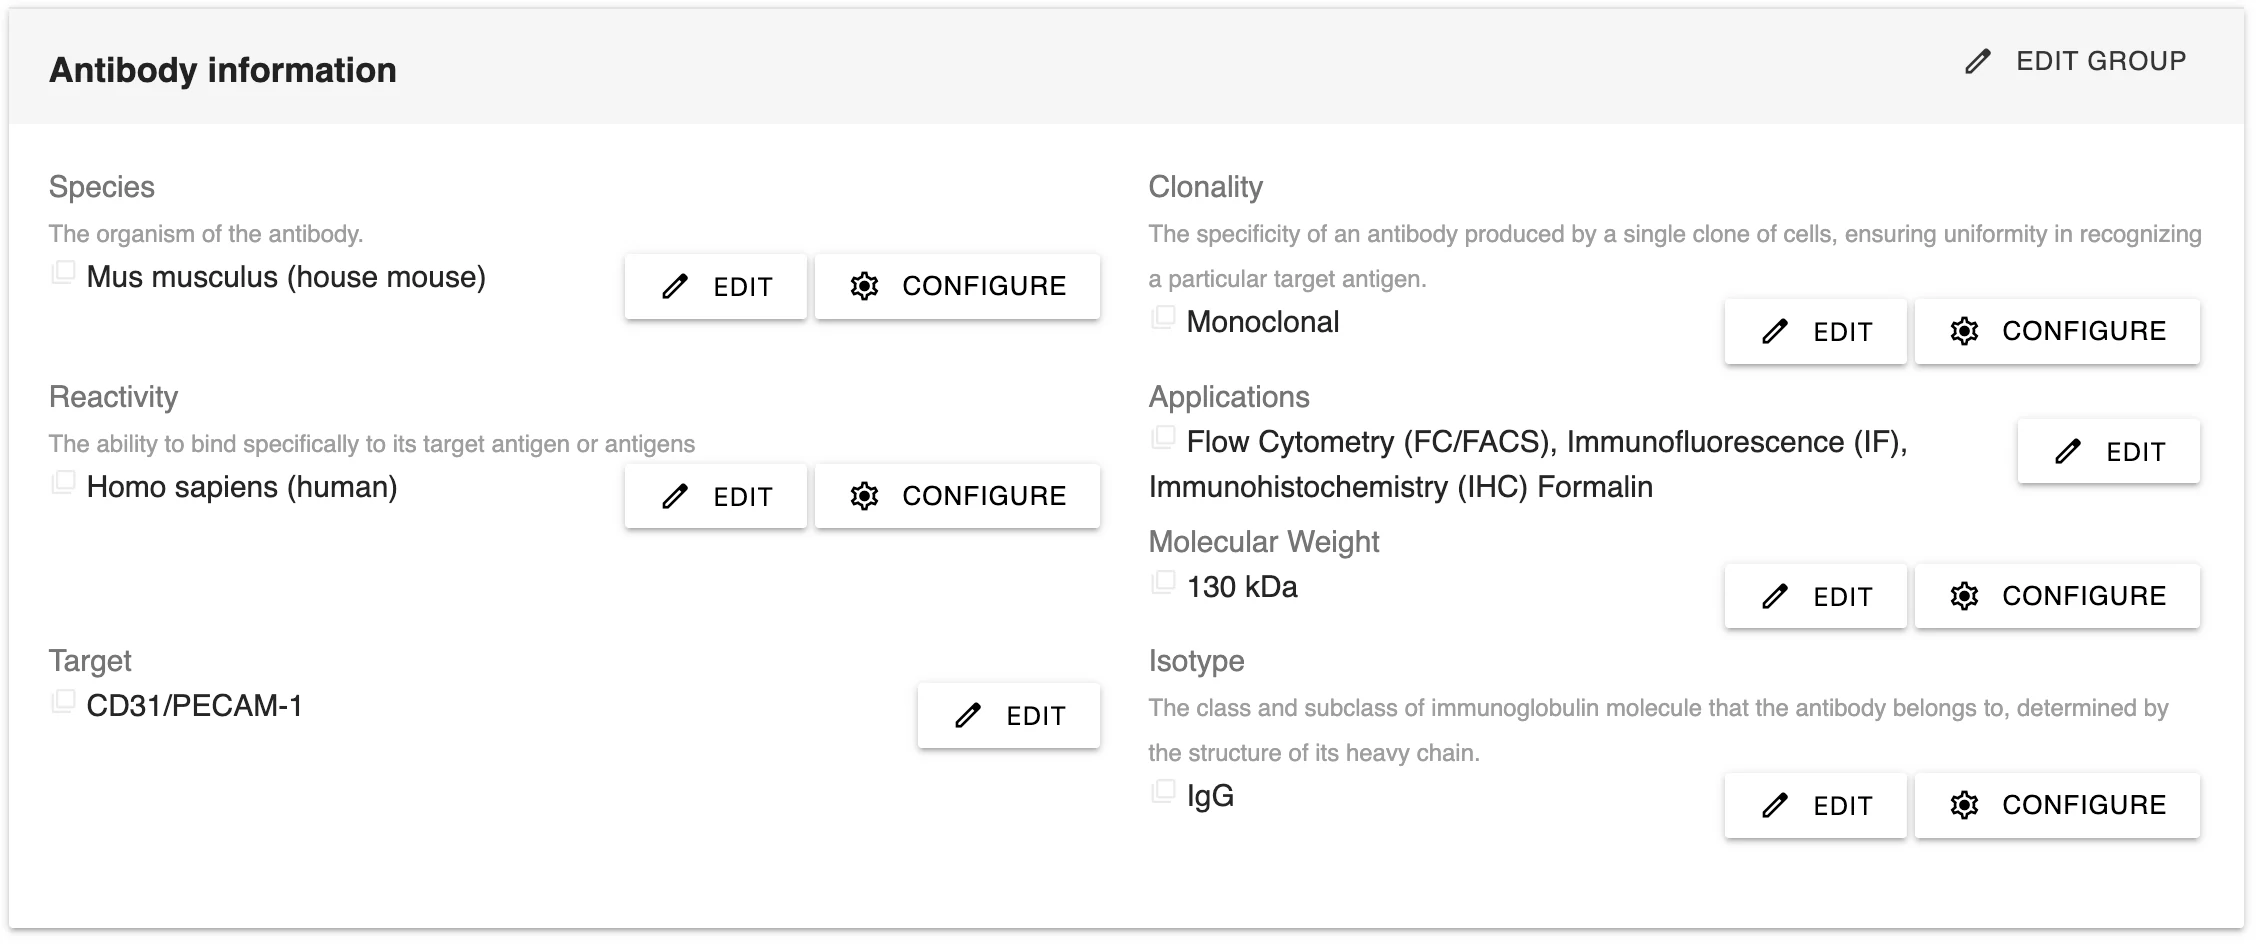Edit the Isotype field
This screenshot has height=944, width=2260.
click(1815, 806)
